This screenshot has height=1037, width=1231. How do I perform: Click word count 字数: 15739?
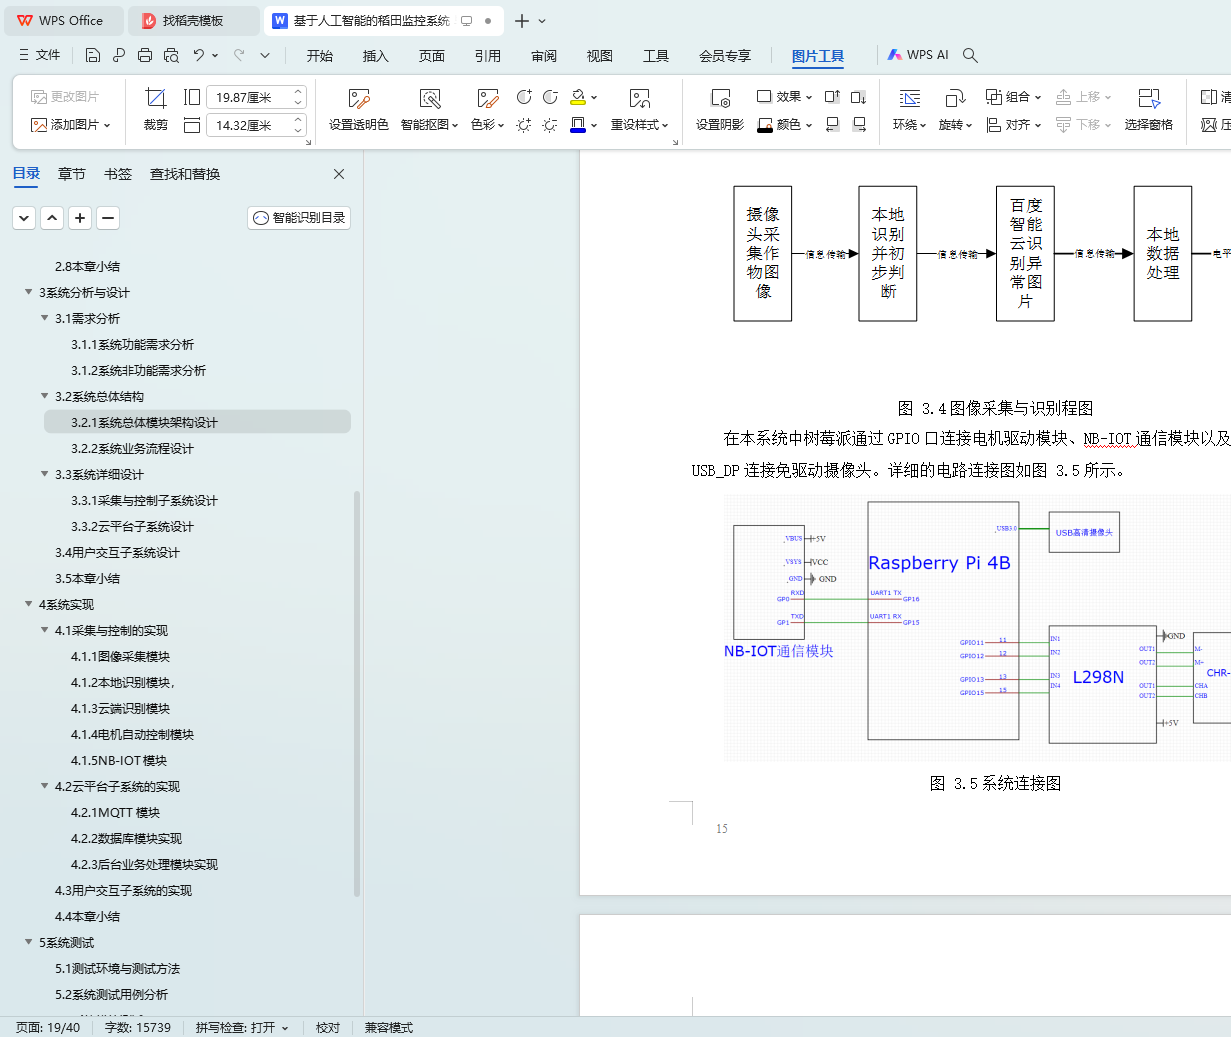coord(138,1027)
